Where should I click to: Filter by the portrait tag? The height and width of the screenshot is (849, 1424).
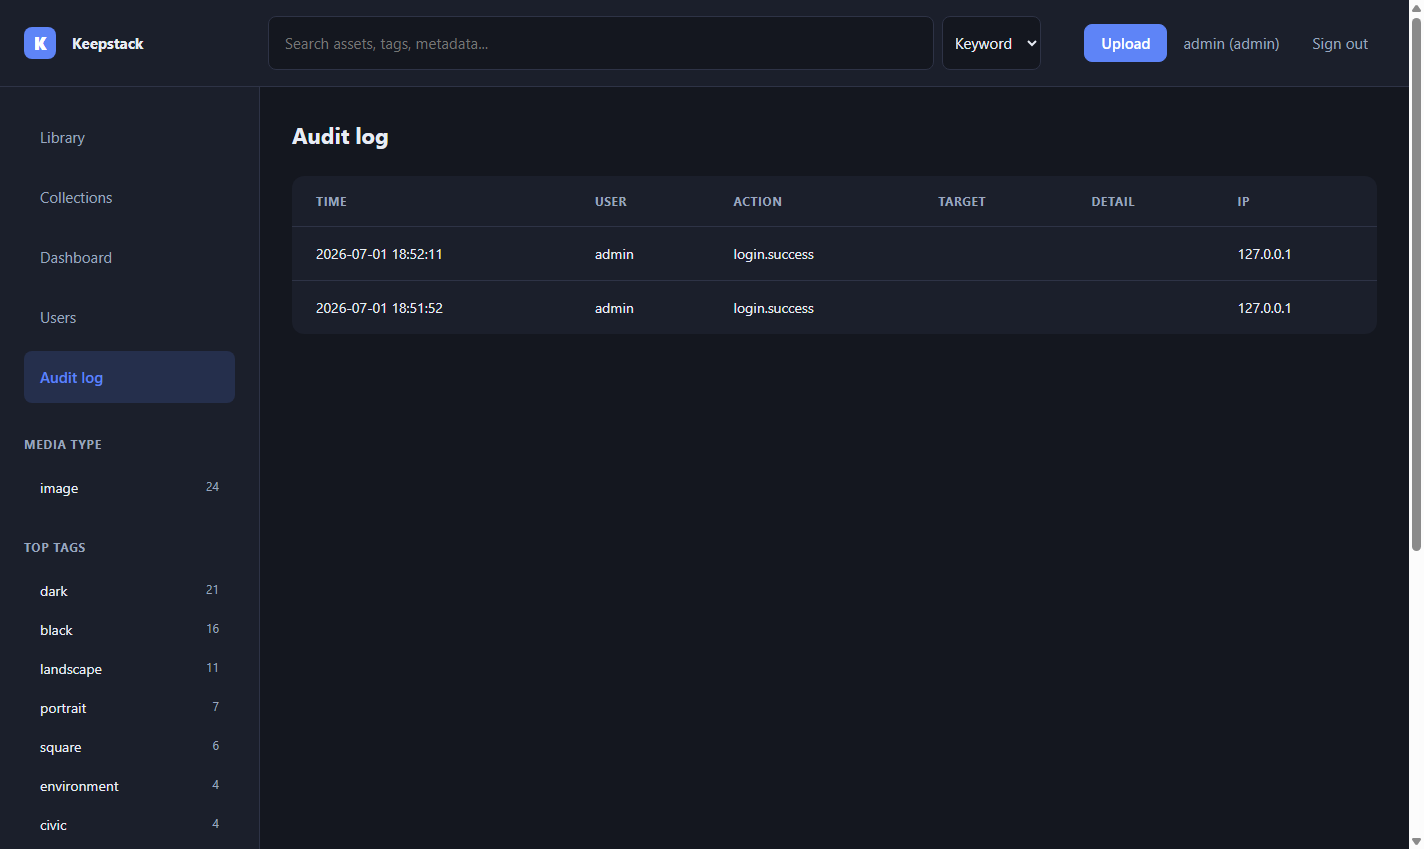click(129, 708)
